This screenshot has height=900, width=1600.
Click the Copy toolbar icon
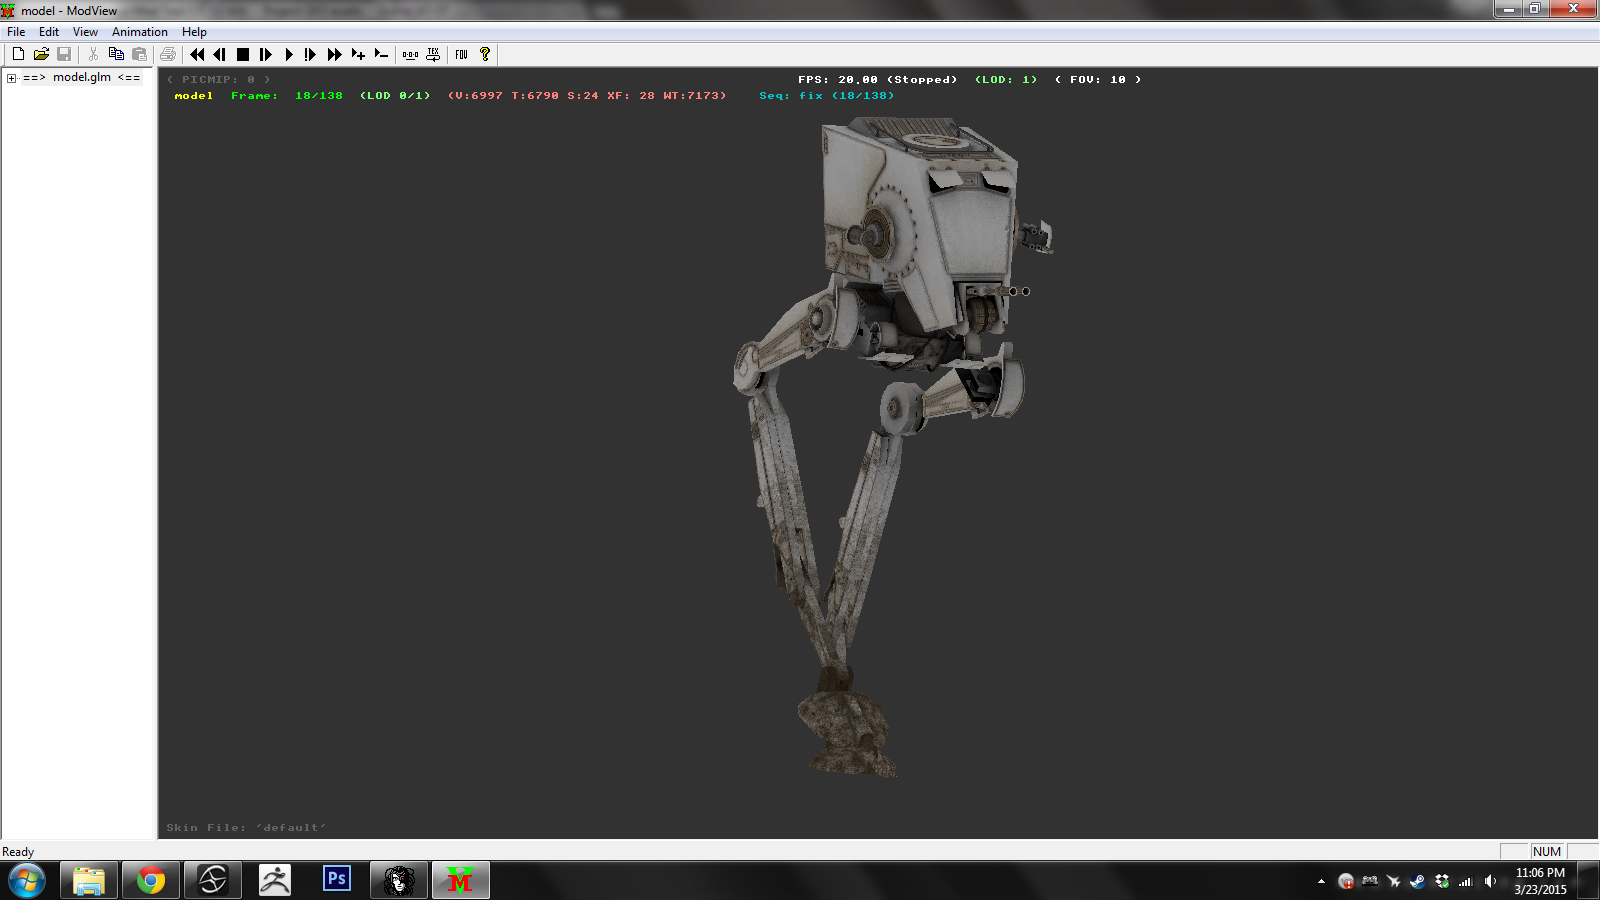pos(116,54)
